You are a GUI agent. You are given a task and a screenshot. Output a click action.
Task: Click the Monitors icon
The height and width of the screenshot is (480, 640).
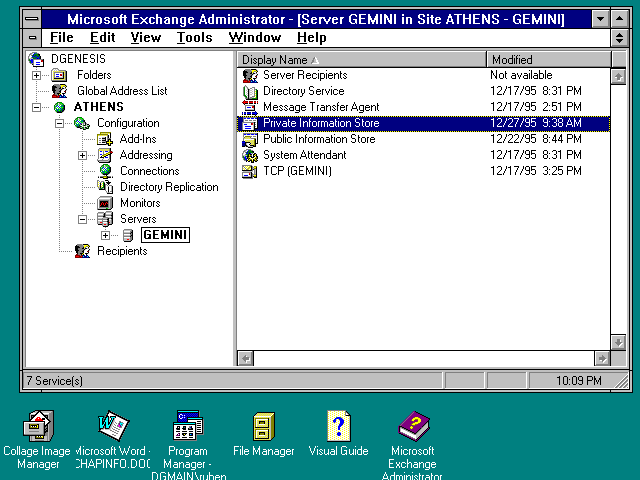pyautogui.click(x=105, y=203)
